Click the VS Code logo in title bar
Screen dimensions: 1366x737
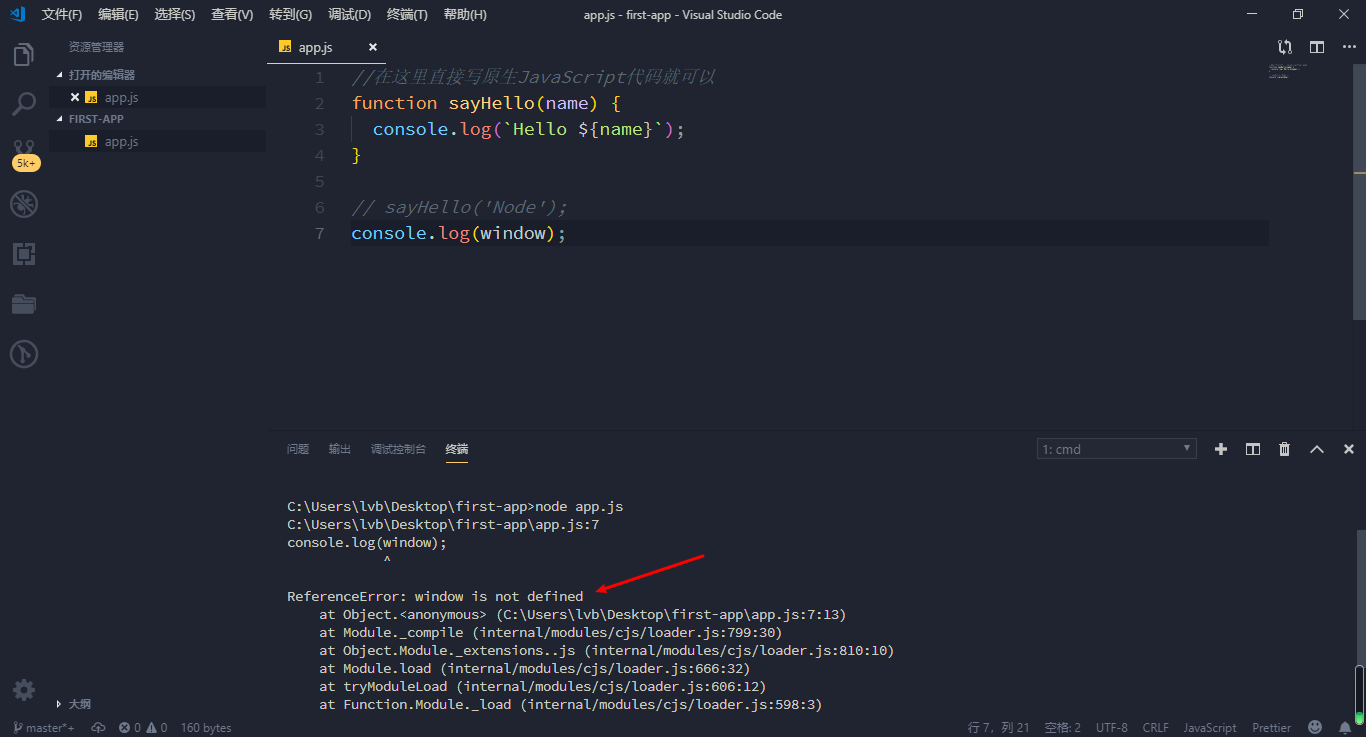(17, 14)
